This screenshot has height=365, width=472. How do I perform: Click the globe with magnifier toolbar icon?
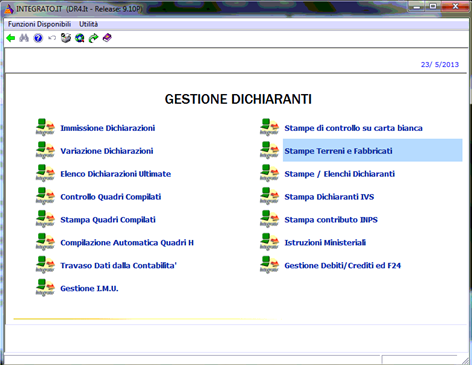pyautogui.click(x=79, y=38)
